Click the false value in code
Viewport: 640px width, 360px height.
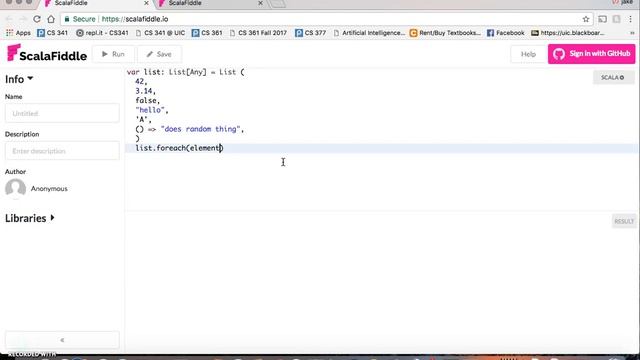[146, 100]
